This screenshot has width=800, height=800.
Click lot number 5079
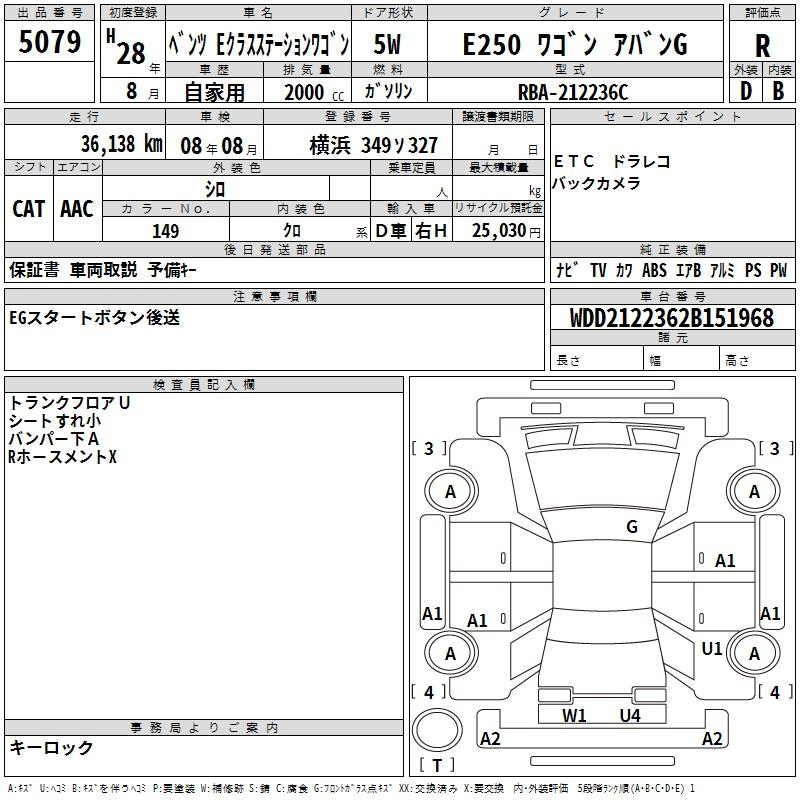49,41
